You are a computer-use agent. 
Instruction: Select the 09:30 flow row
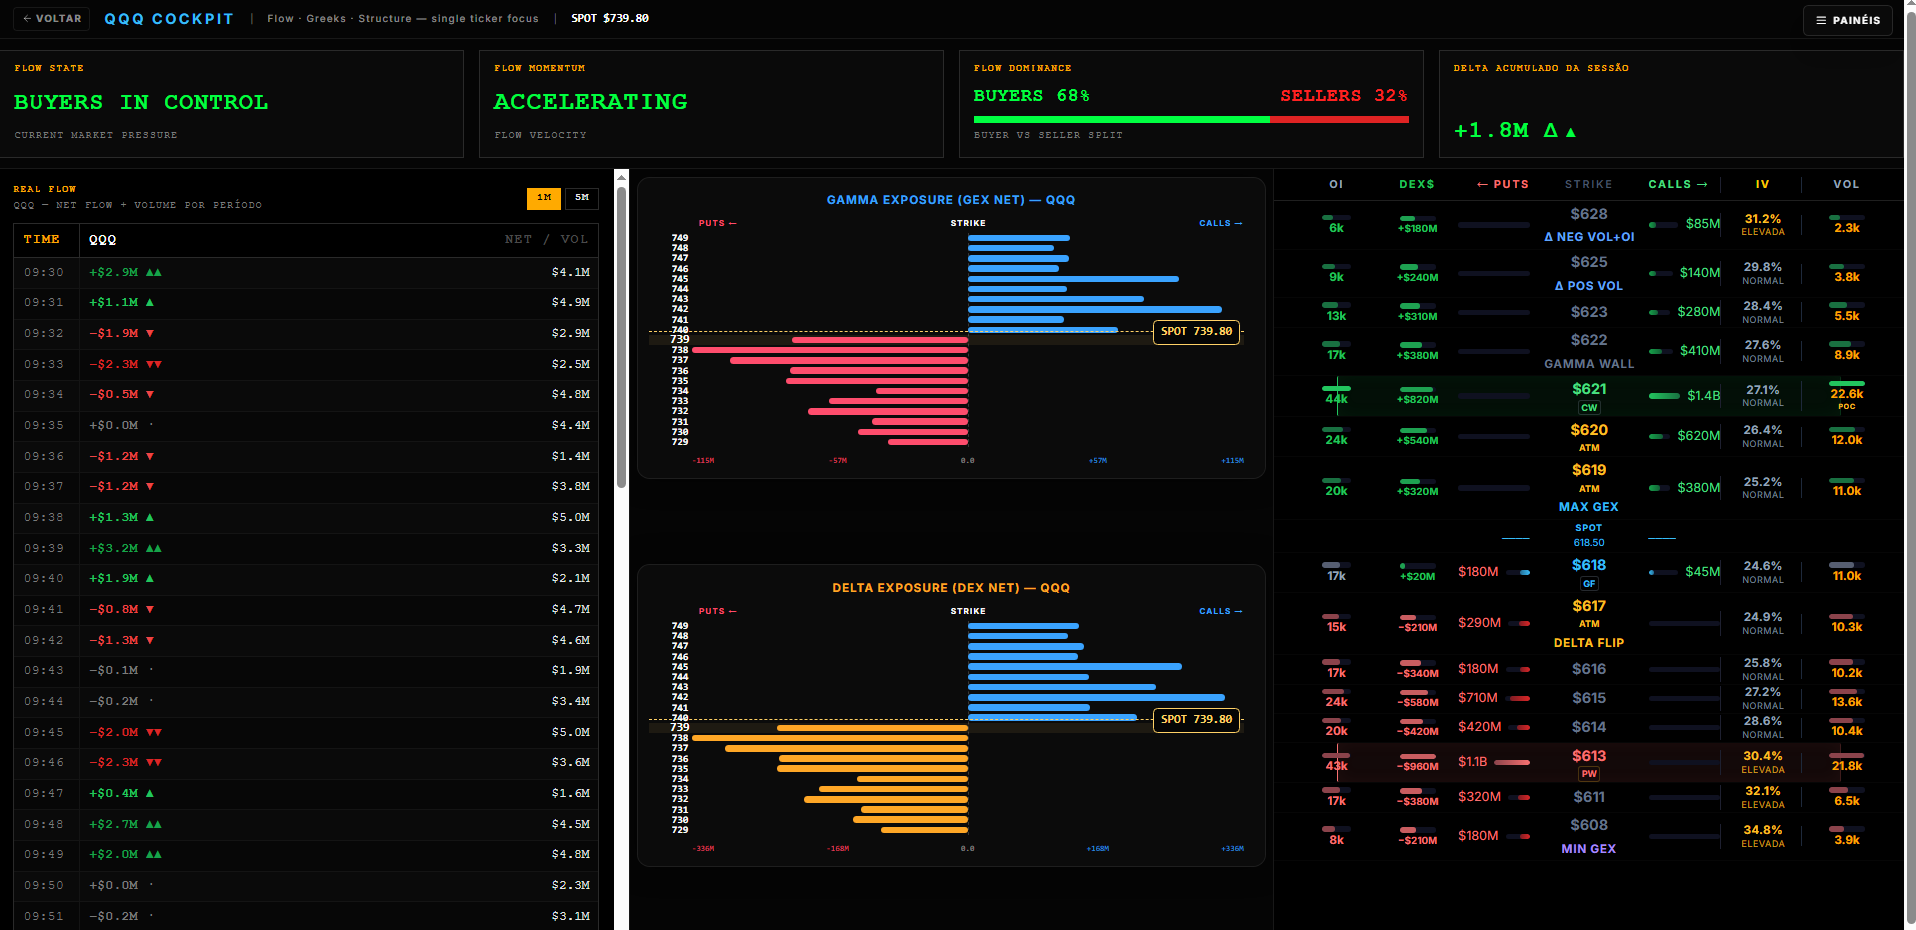[306, 272]
